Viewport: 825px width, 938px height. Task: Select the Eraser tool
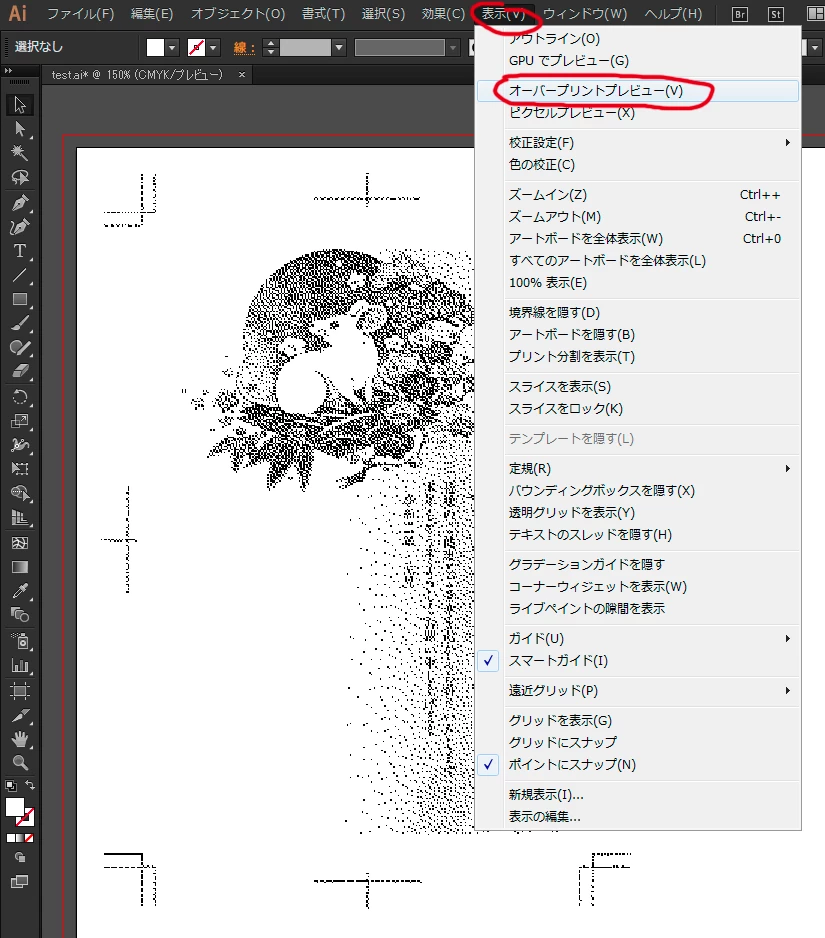[20, 372]
